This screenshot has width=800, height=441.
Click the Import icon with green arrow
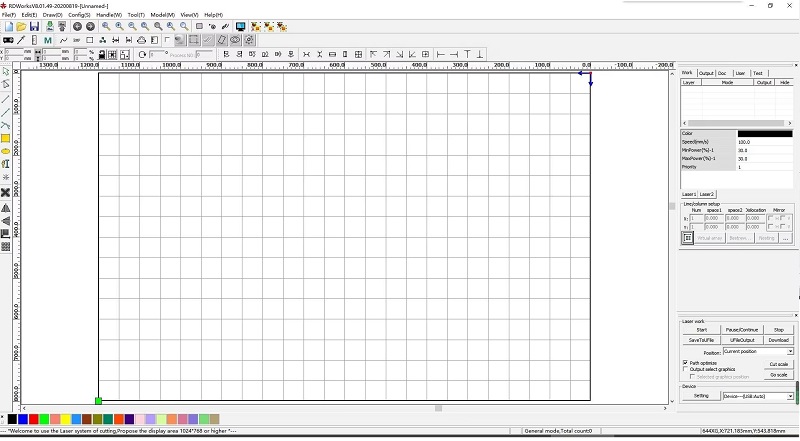pos(49,27)
